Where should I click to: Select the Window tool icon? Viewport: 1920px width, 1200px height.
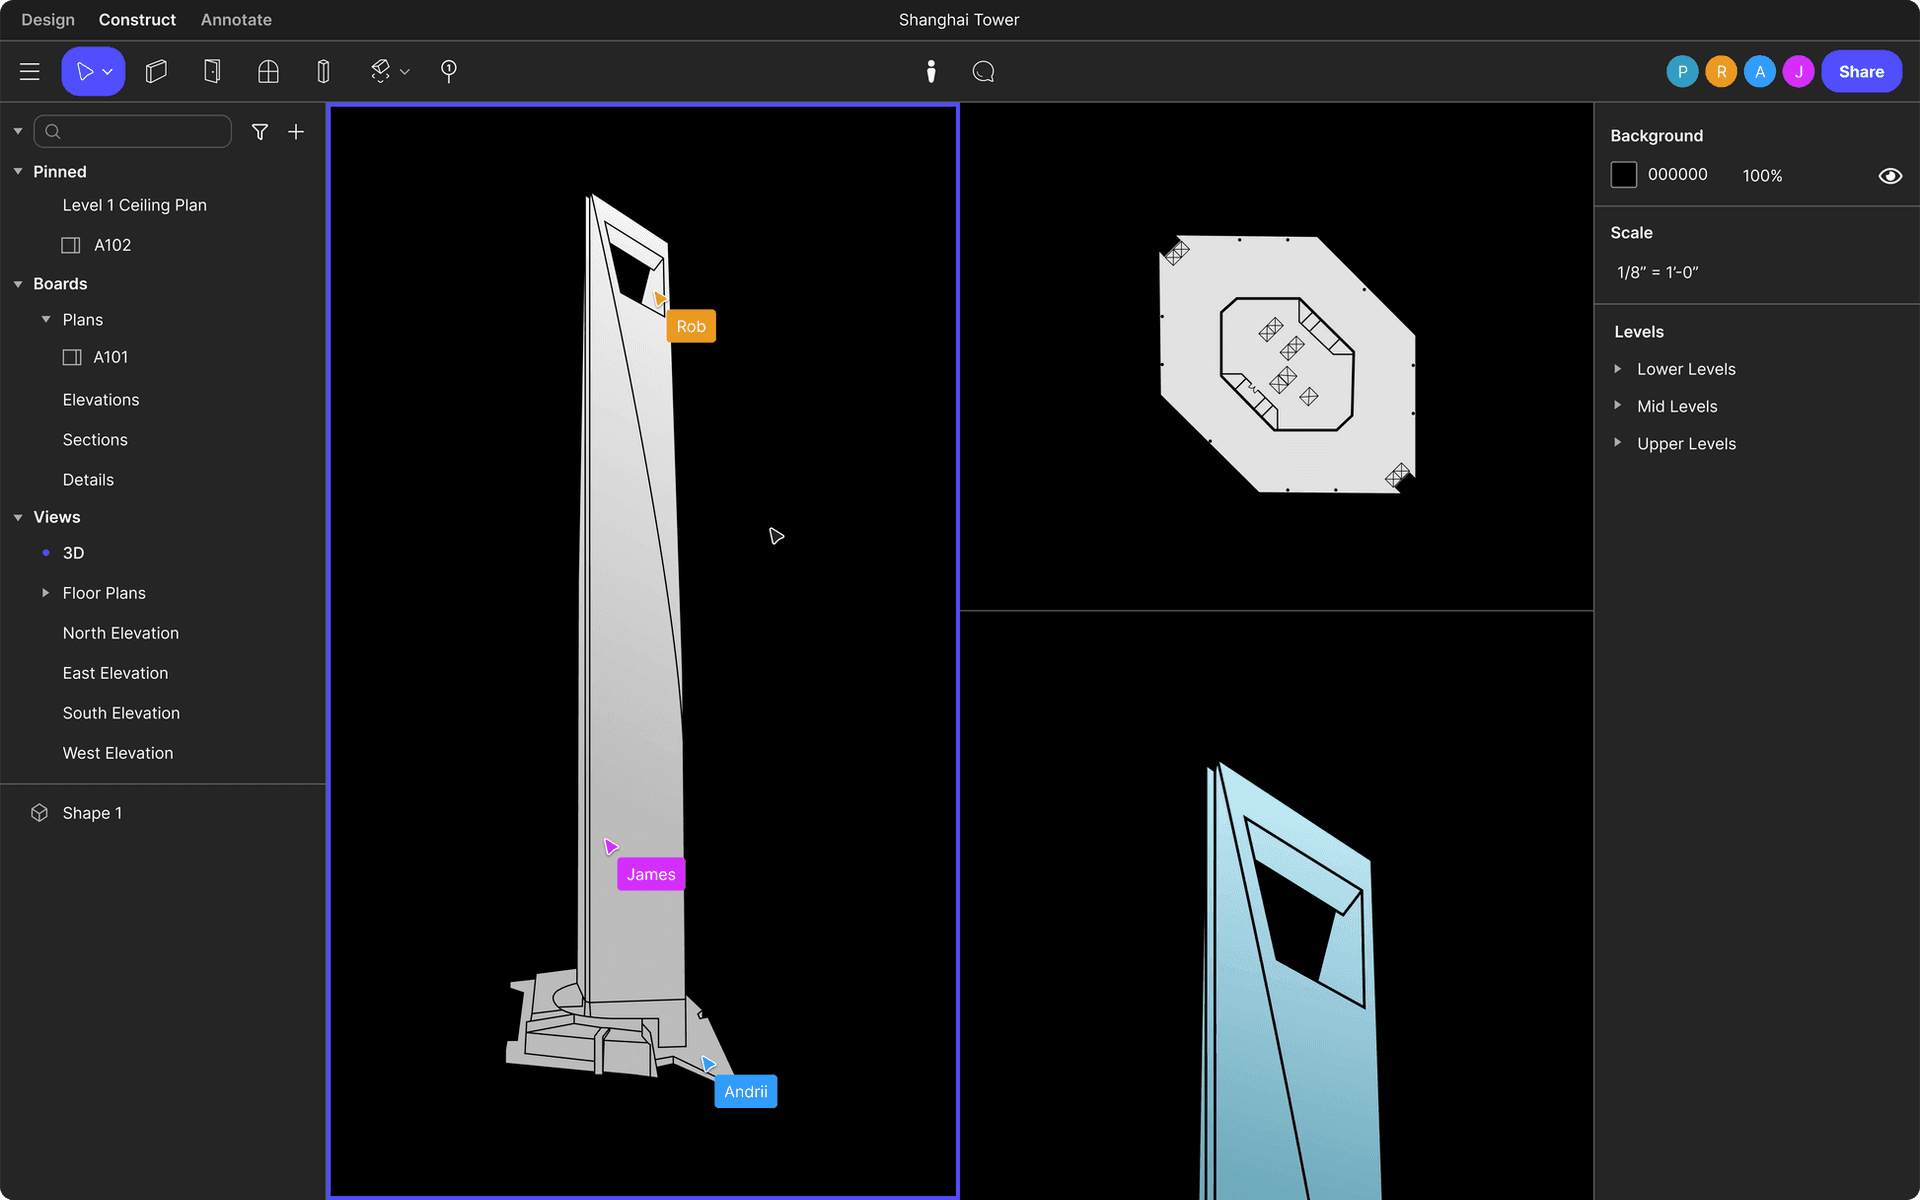click(x=268, y=71)
